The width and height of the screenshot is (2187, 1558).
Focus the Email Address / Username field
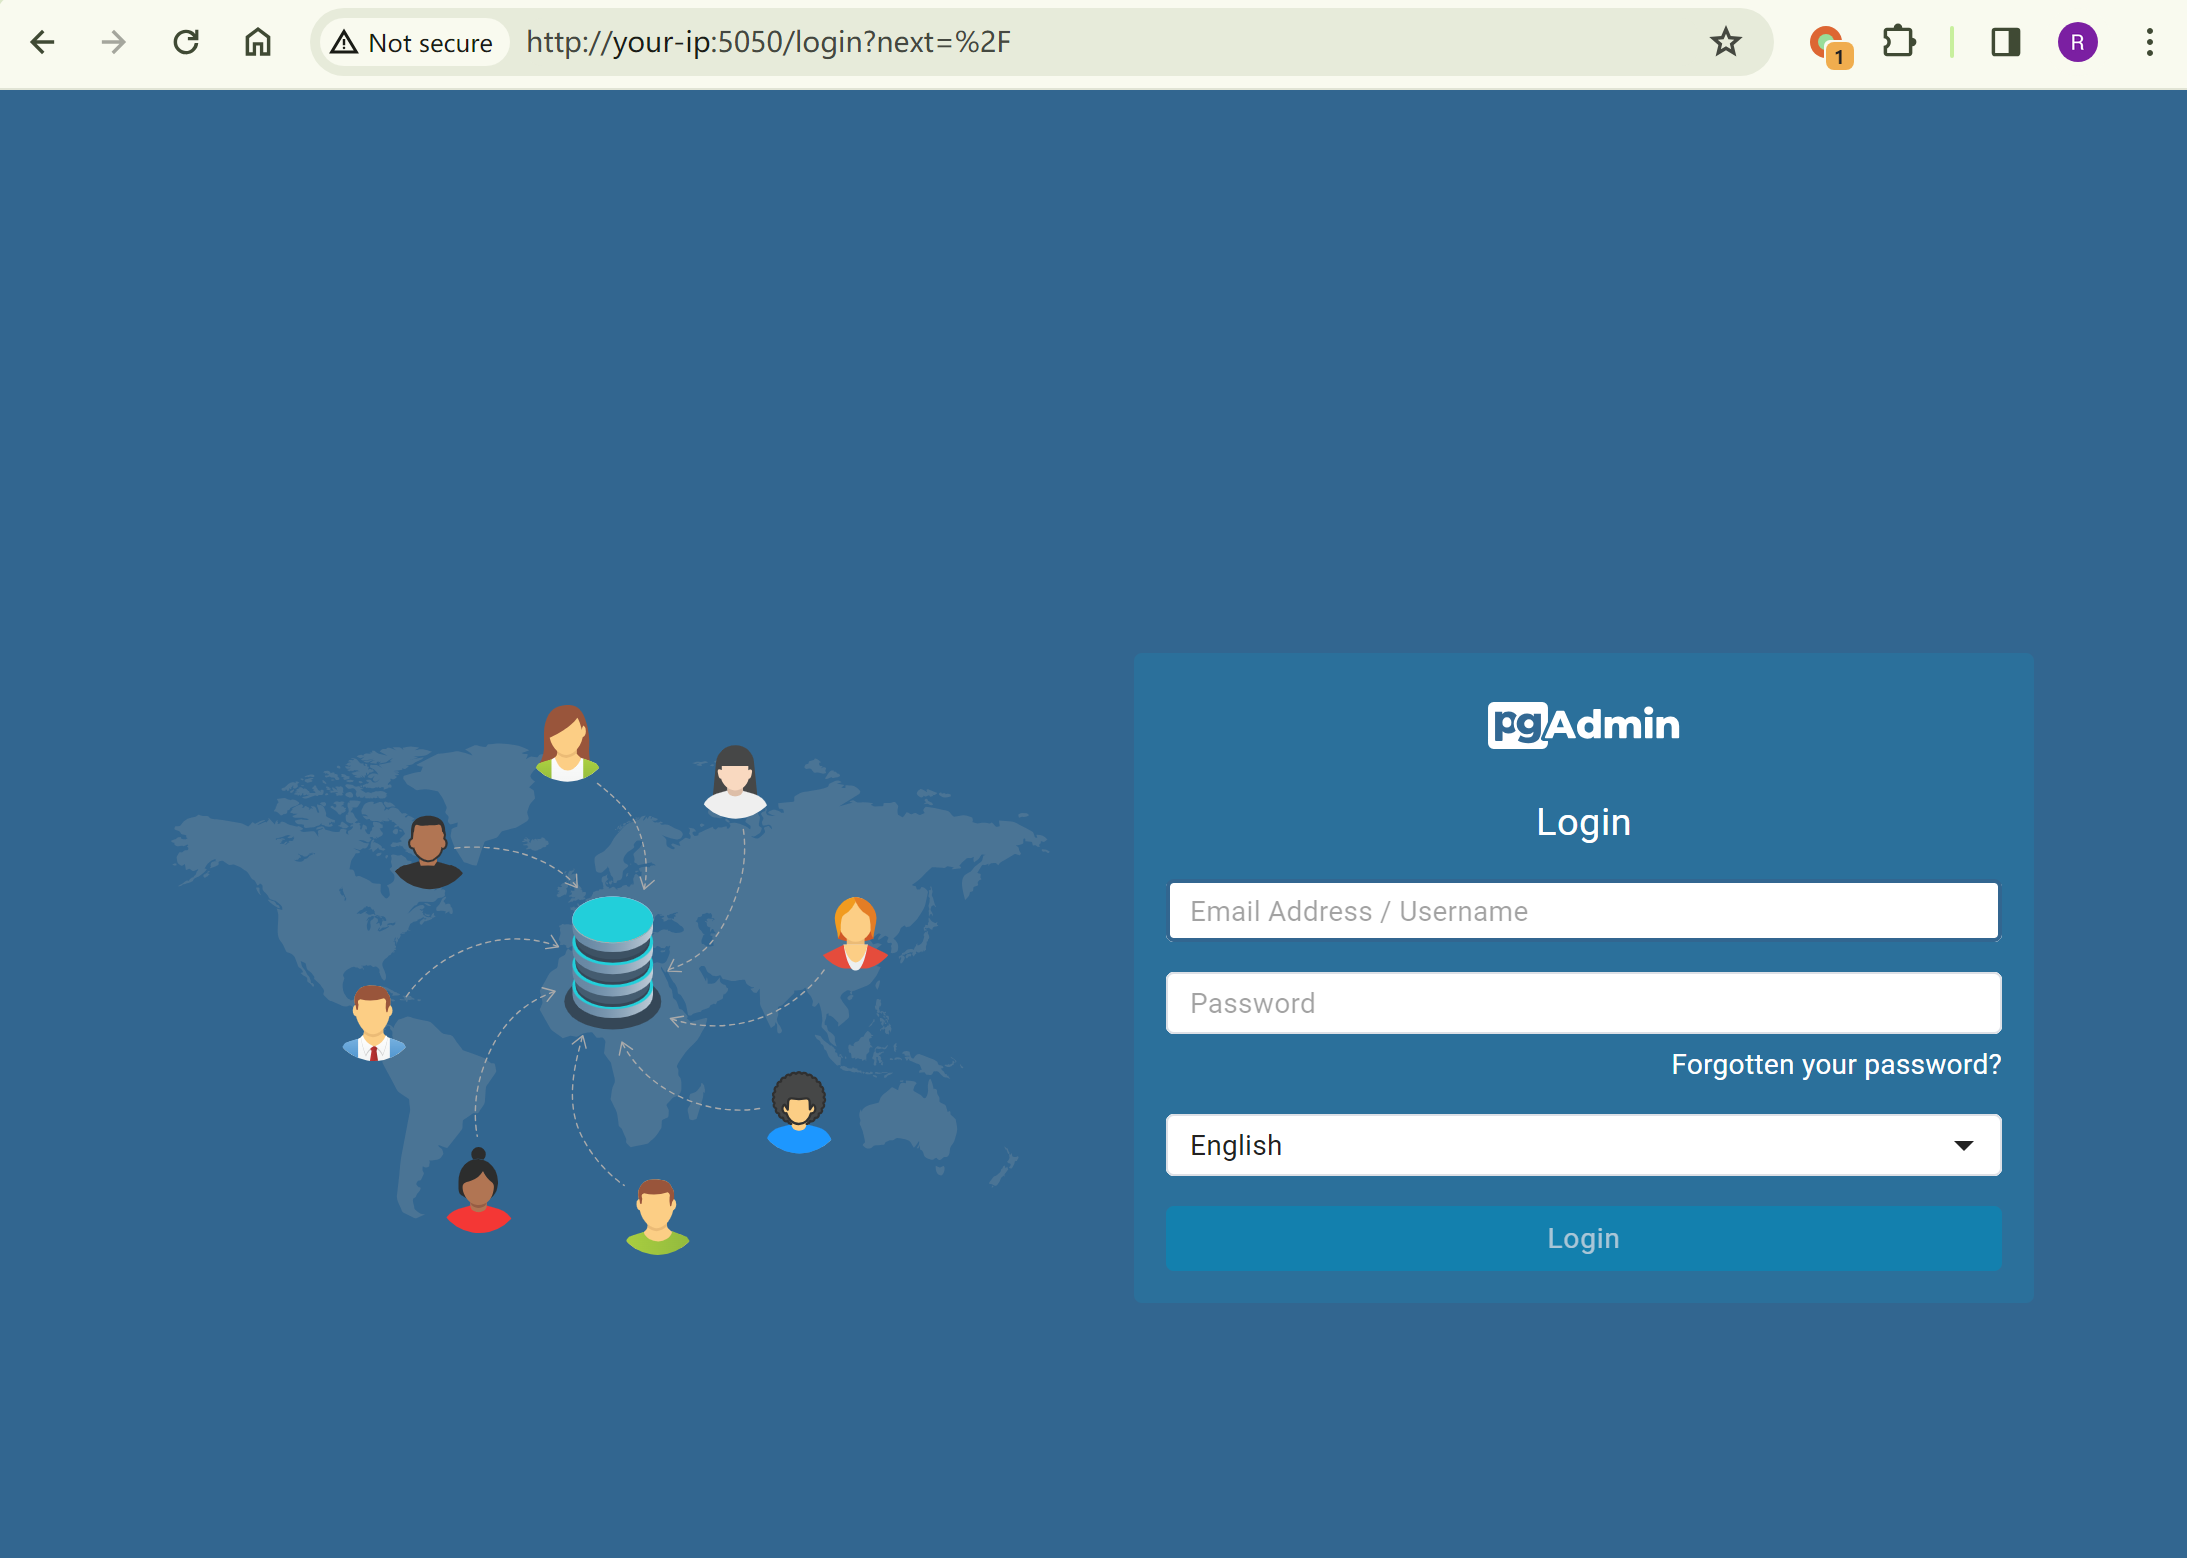pyautogui.click(x=1583, y=911)
